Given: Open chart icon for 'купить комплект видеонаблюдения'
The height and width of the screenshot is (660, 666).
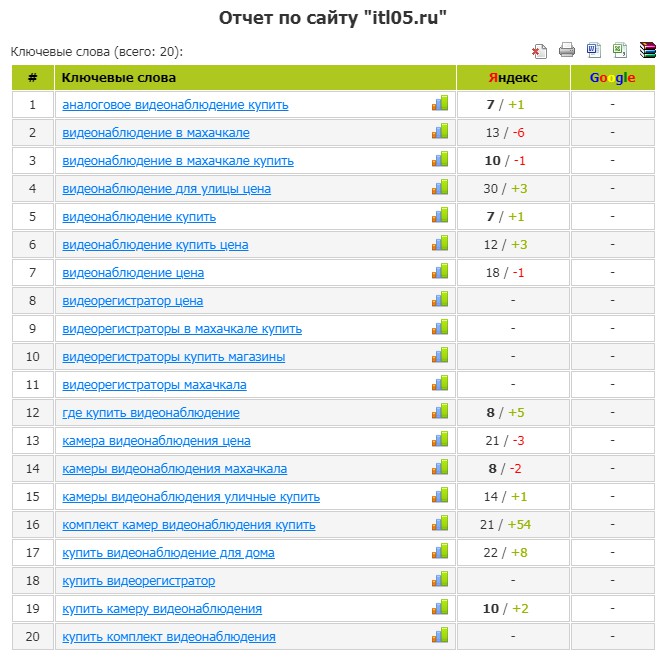Looking at the screenshot, I should pyautogui.click(x=440, y=636).
